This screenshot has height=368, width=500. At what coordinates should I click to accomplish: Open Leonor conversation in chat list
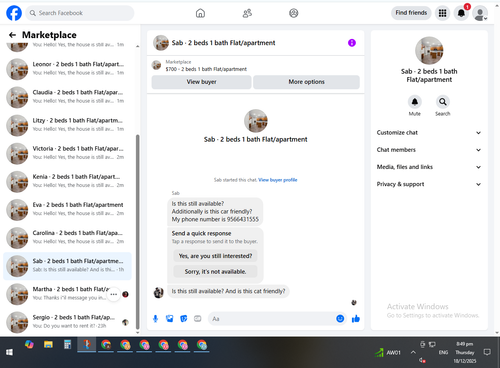tap(67, 68)
